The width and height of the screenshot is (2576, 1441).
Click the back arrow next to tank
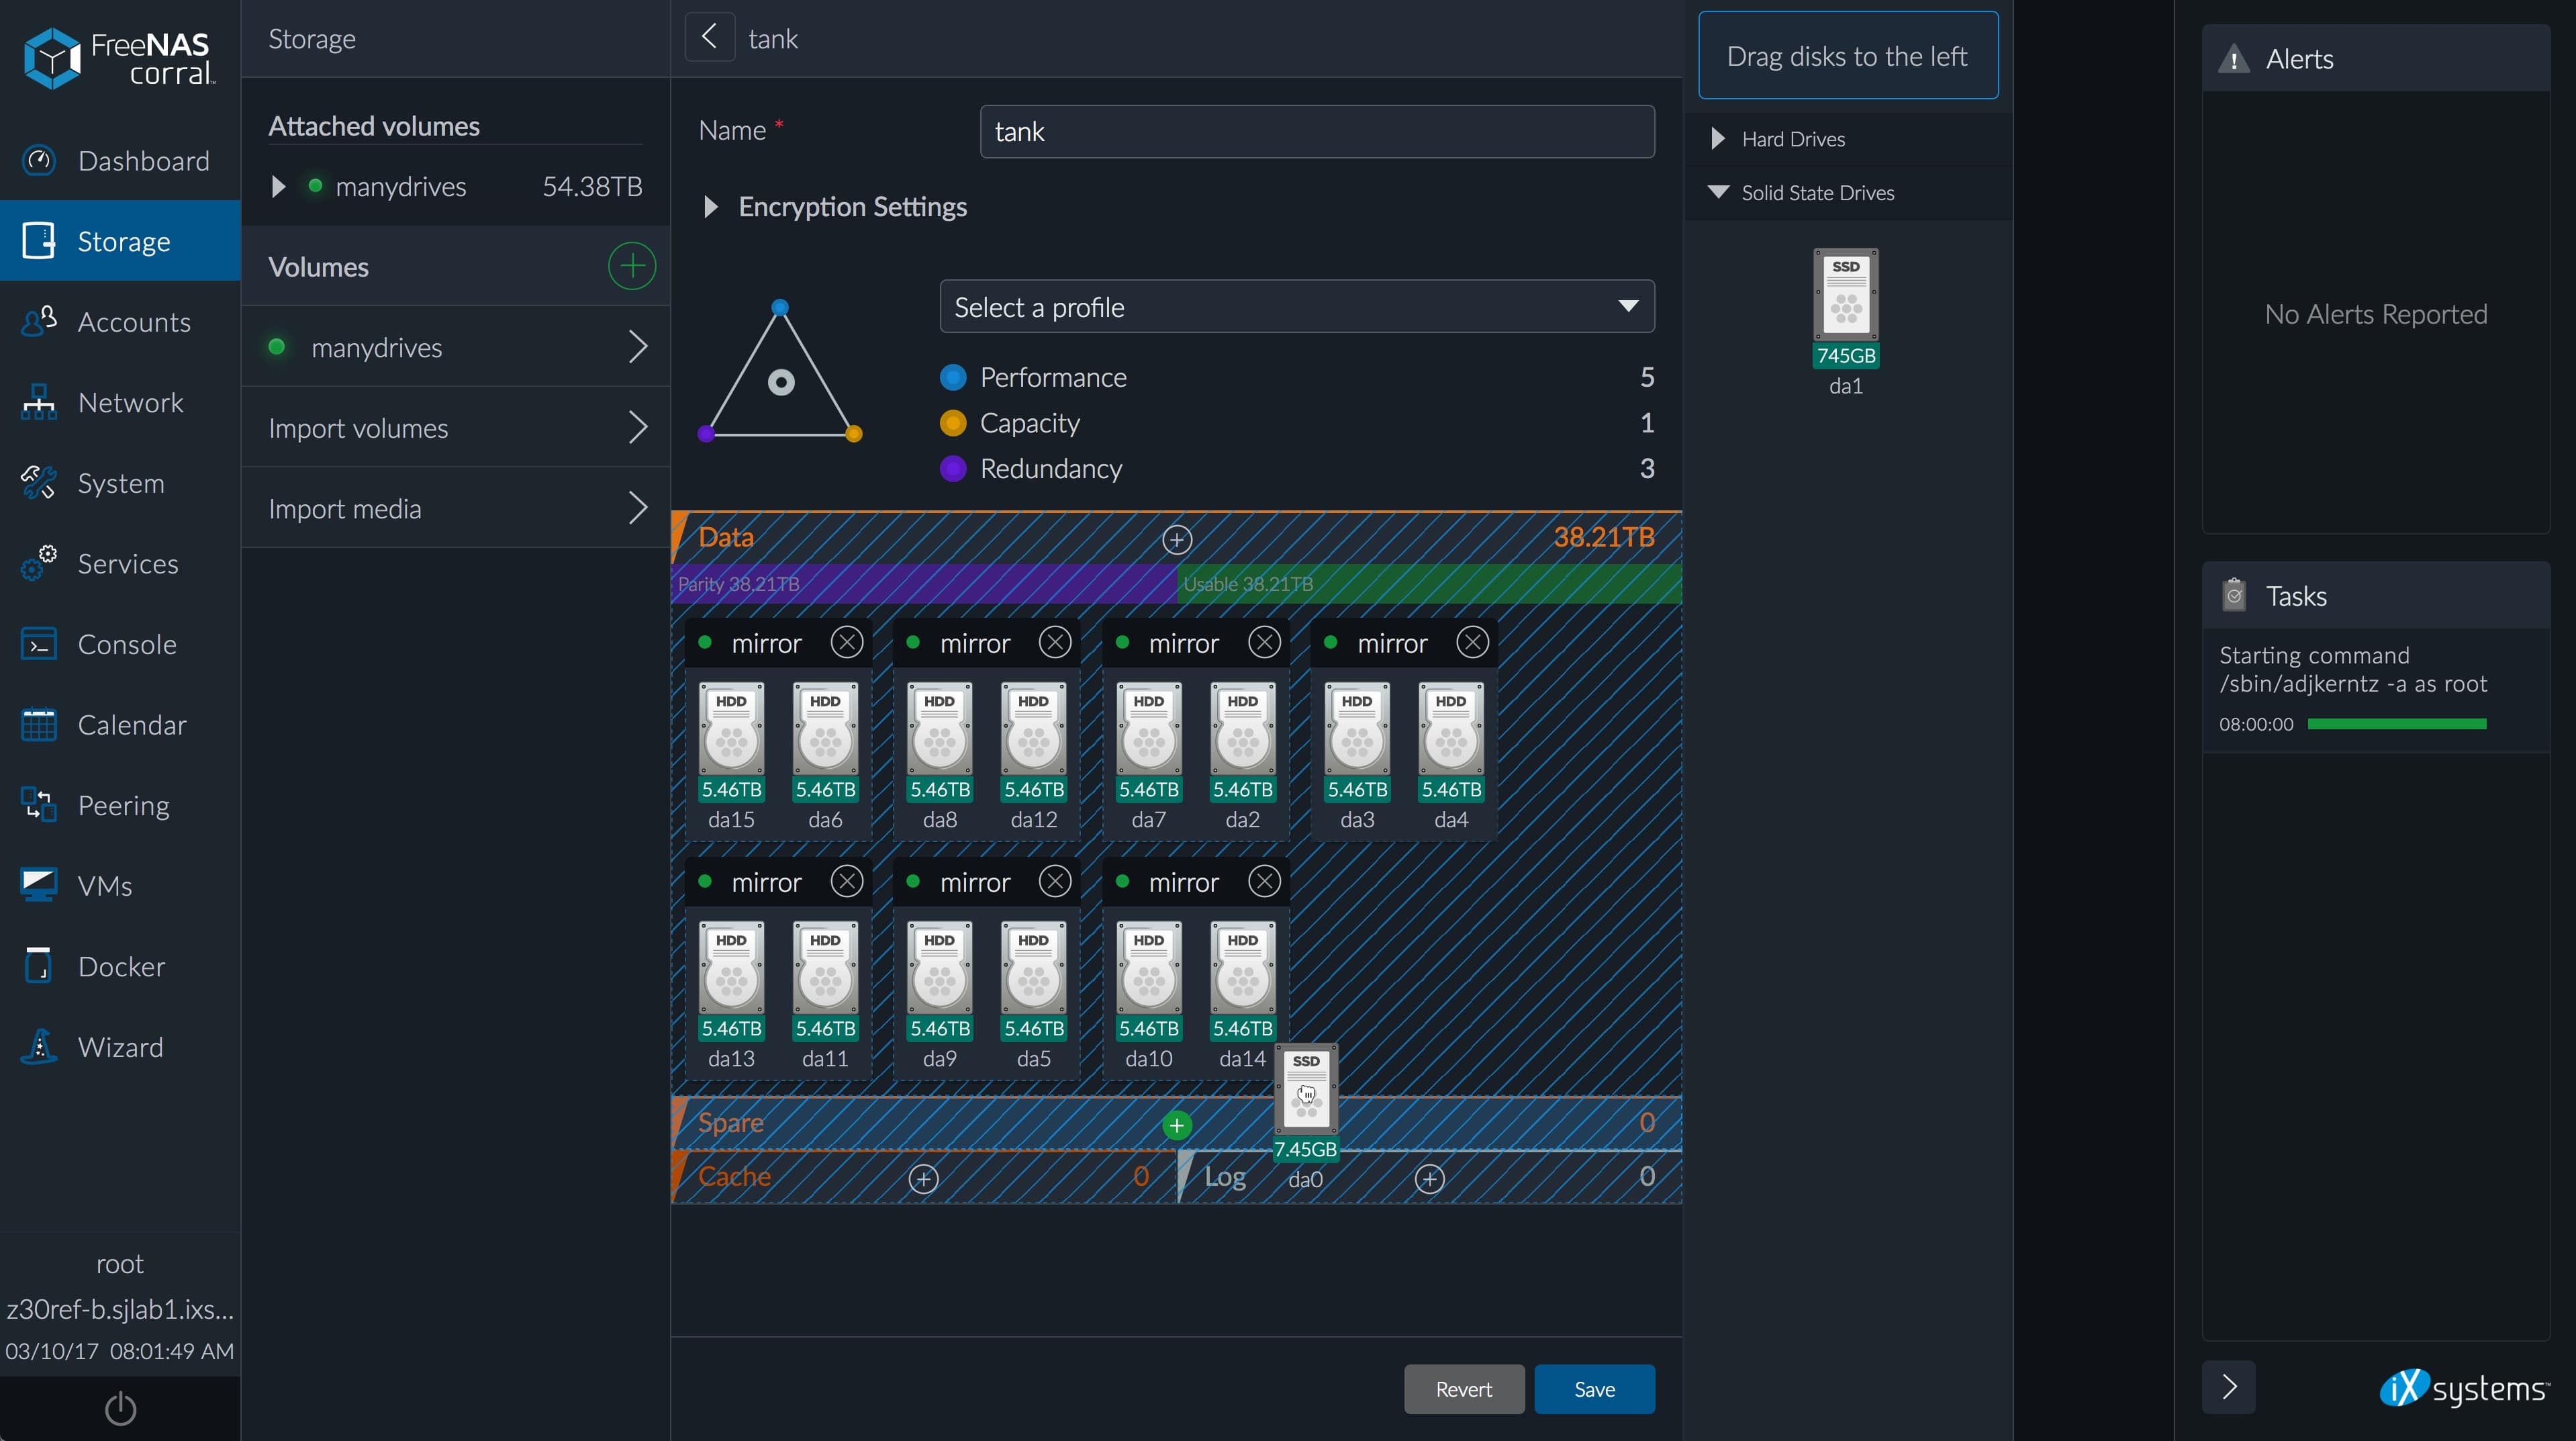click(x=709, y=38)
